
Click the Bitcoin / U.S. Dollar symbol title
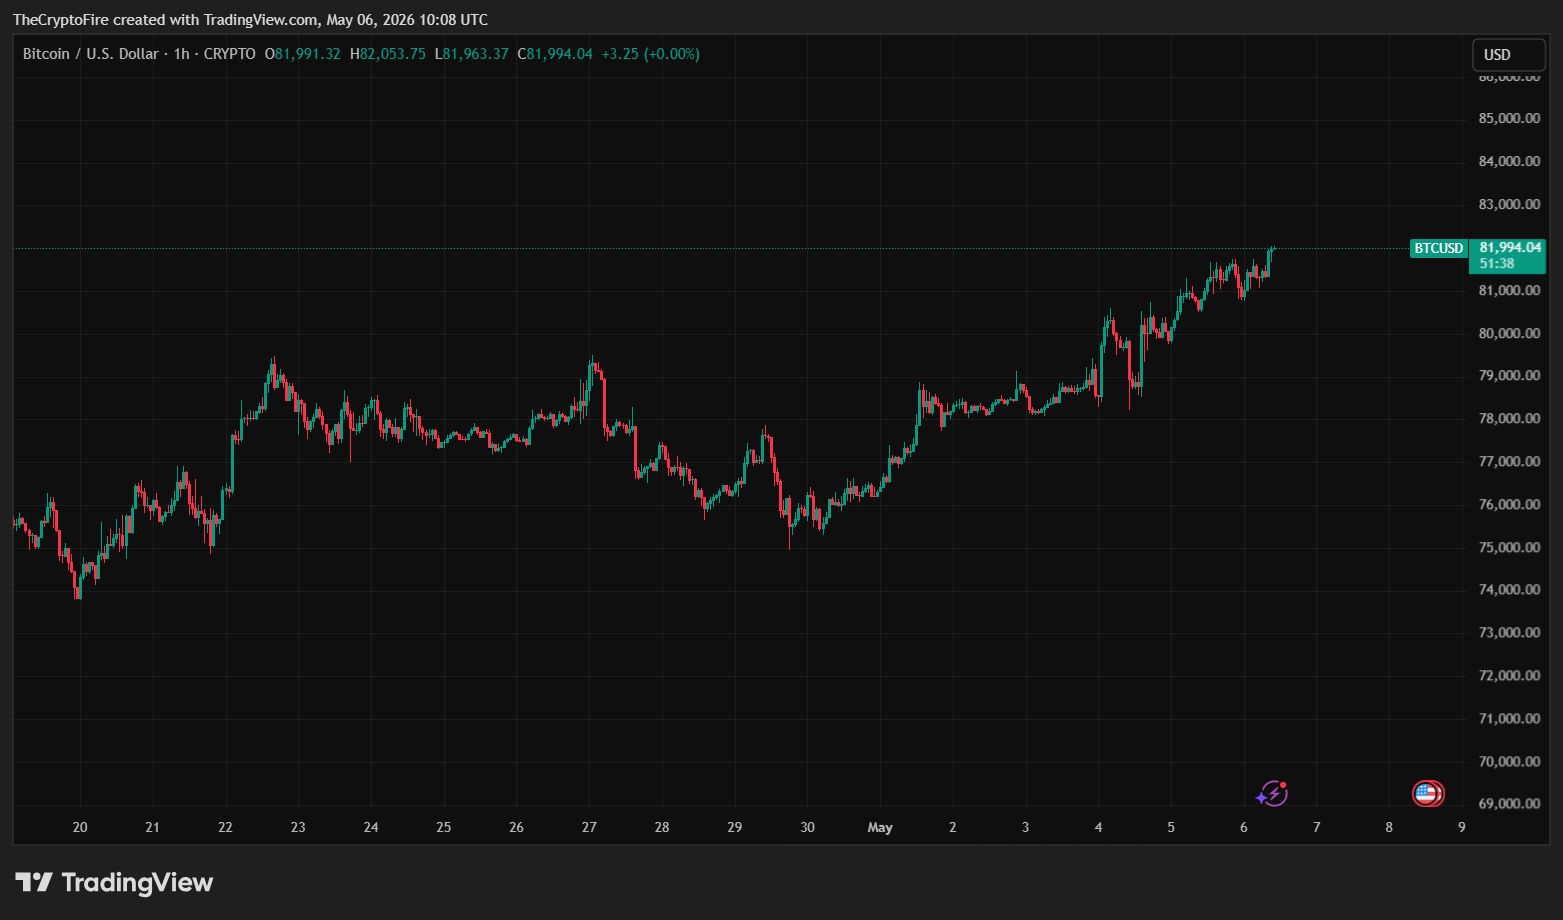90,54
